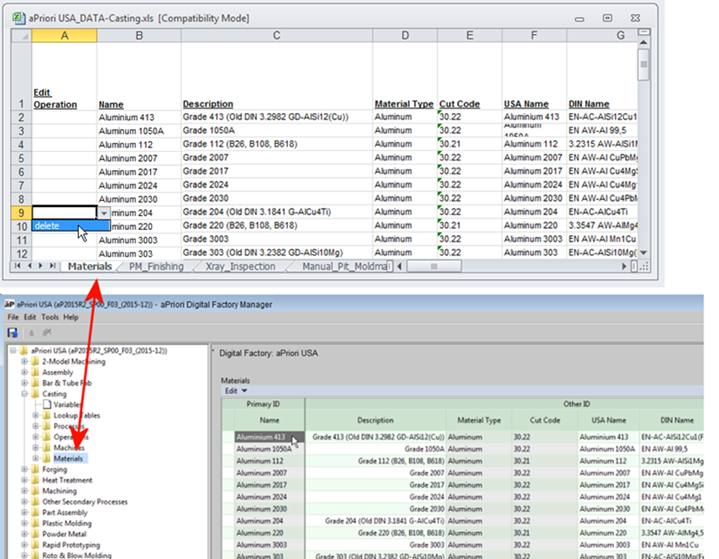Open the File menu

[x=13, y=317]
